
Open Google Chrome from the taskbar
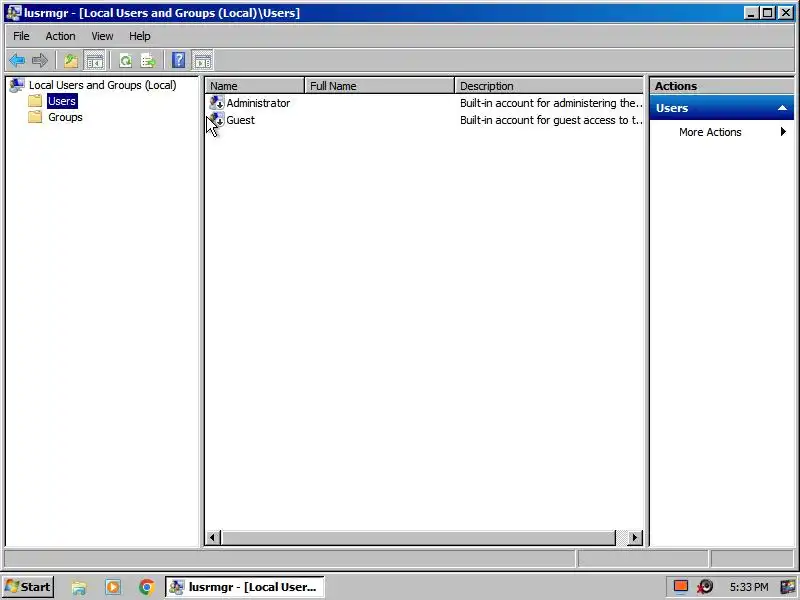pos(146,587)
